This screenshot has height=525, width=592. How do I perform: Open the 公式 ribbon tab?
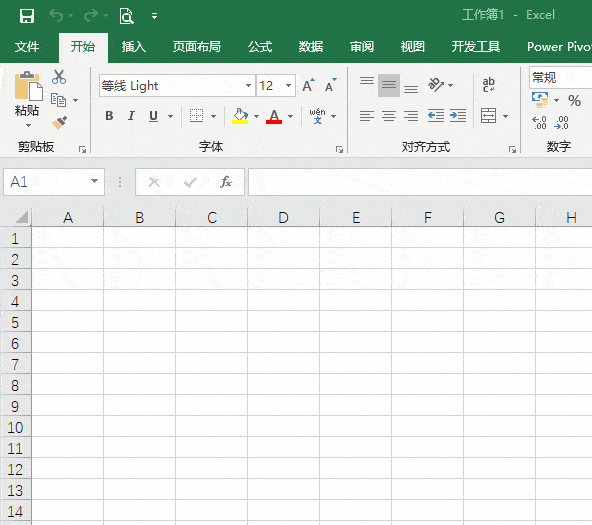260,47
